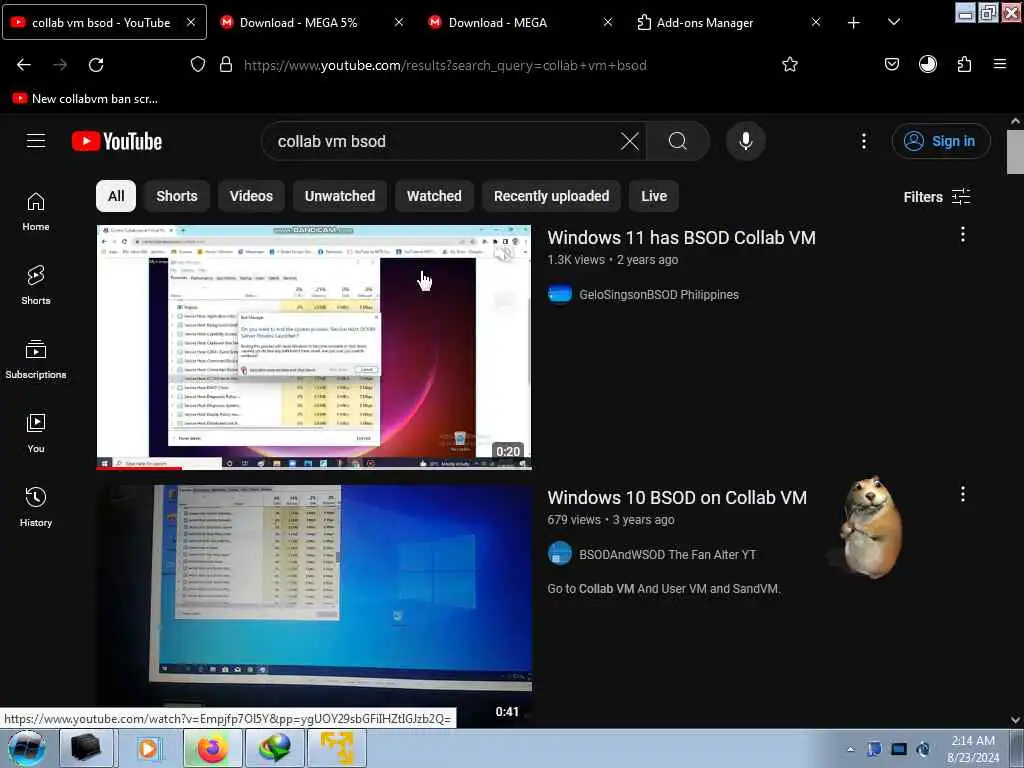Select the Unwatched filter chip
The height and width of the screenshot is (768, 1024).
click(340, 196)
